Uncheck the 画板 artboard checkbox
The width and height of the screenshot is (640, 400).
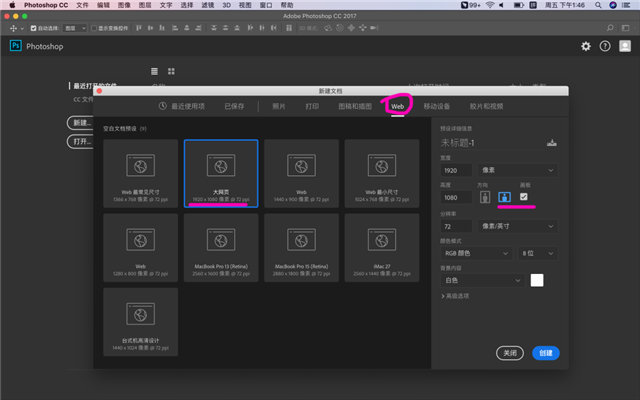pyautogui.click(x=524, y=197)
